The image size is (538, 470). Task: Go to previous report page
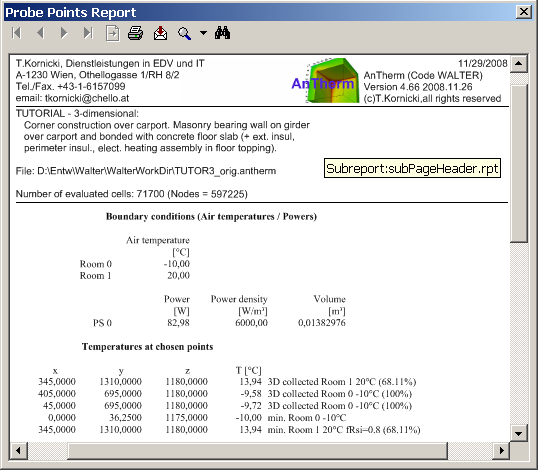click(x=40, y=33)
